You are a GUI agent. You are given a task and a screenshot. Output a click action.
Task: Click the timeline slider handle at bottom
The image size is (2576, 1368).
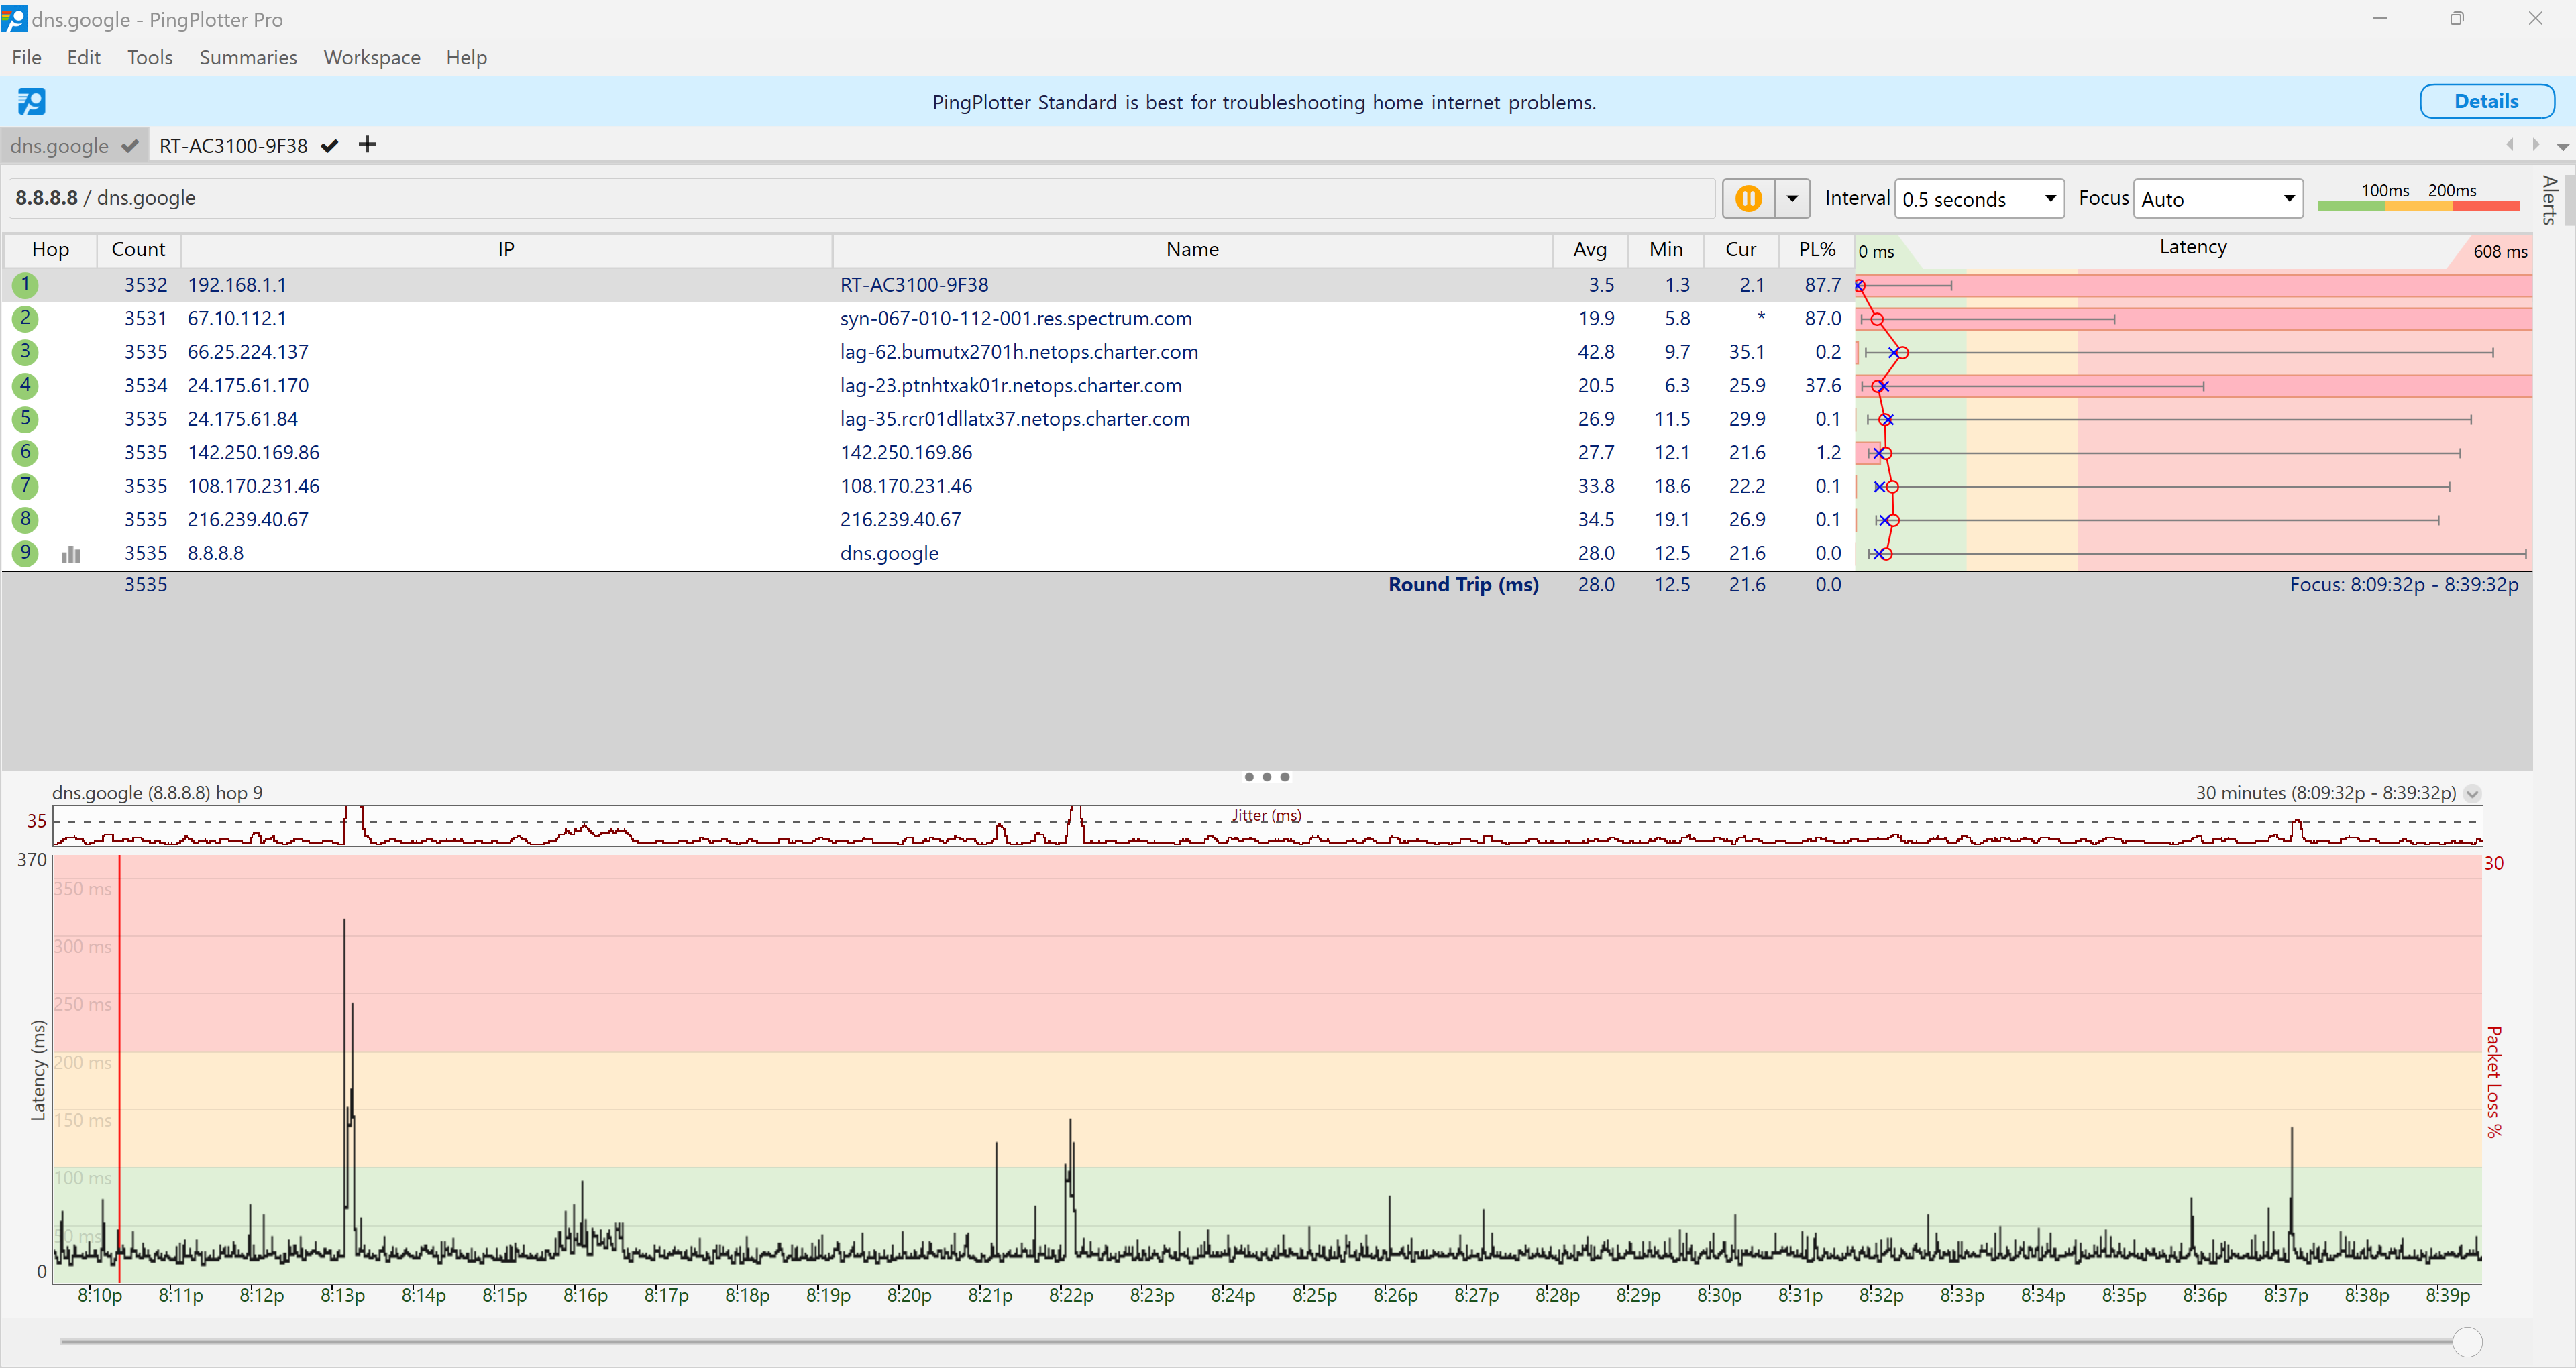pyautogui.click(x=2467, y=1342)
